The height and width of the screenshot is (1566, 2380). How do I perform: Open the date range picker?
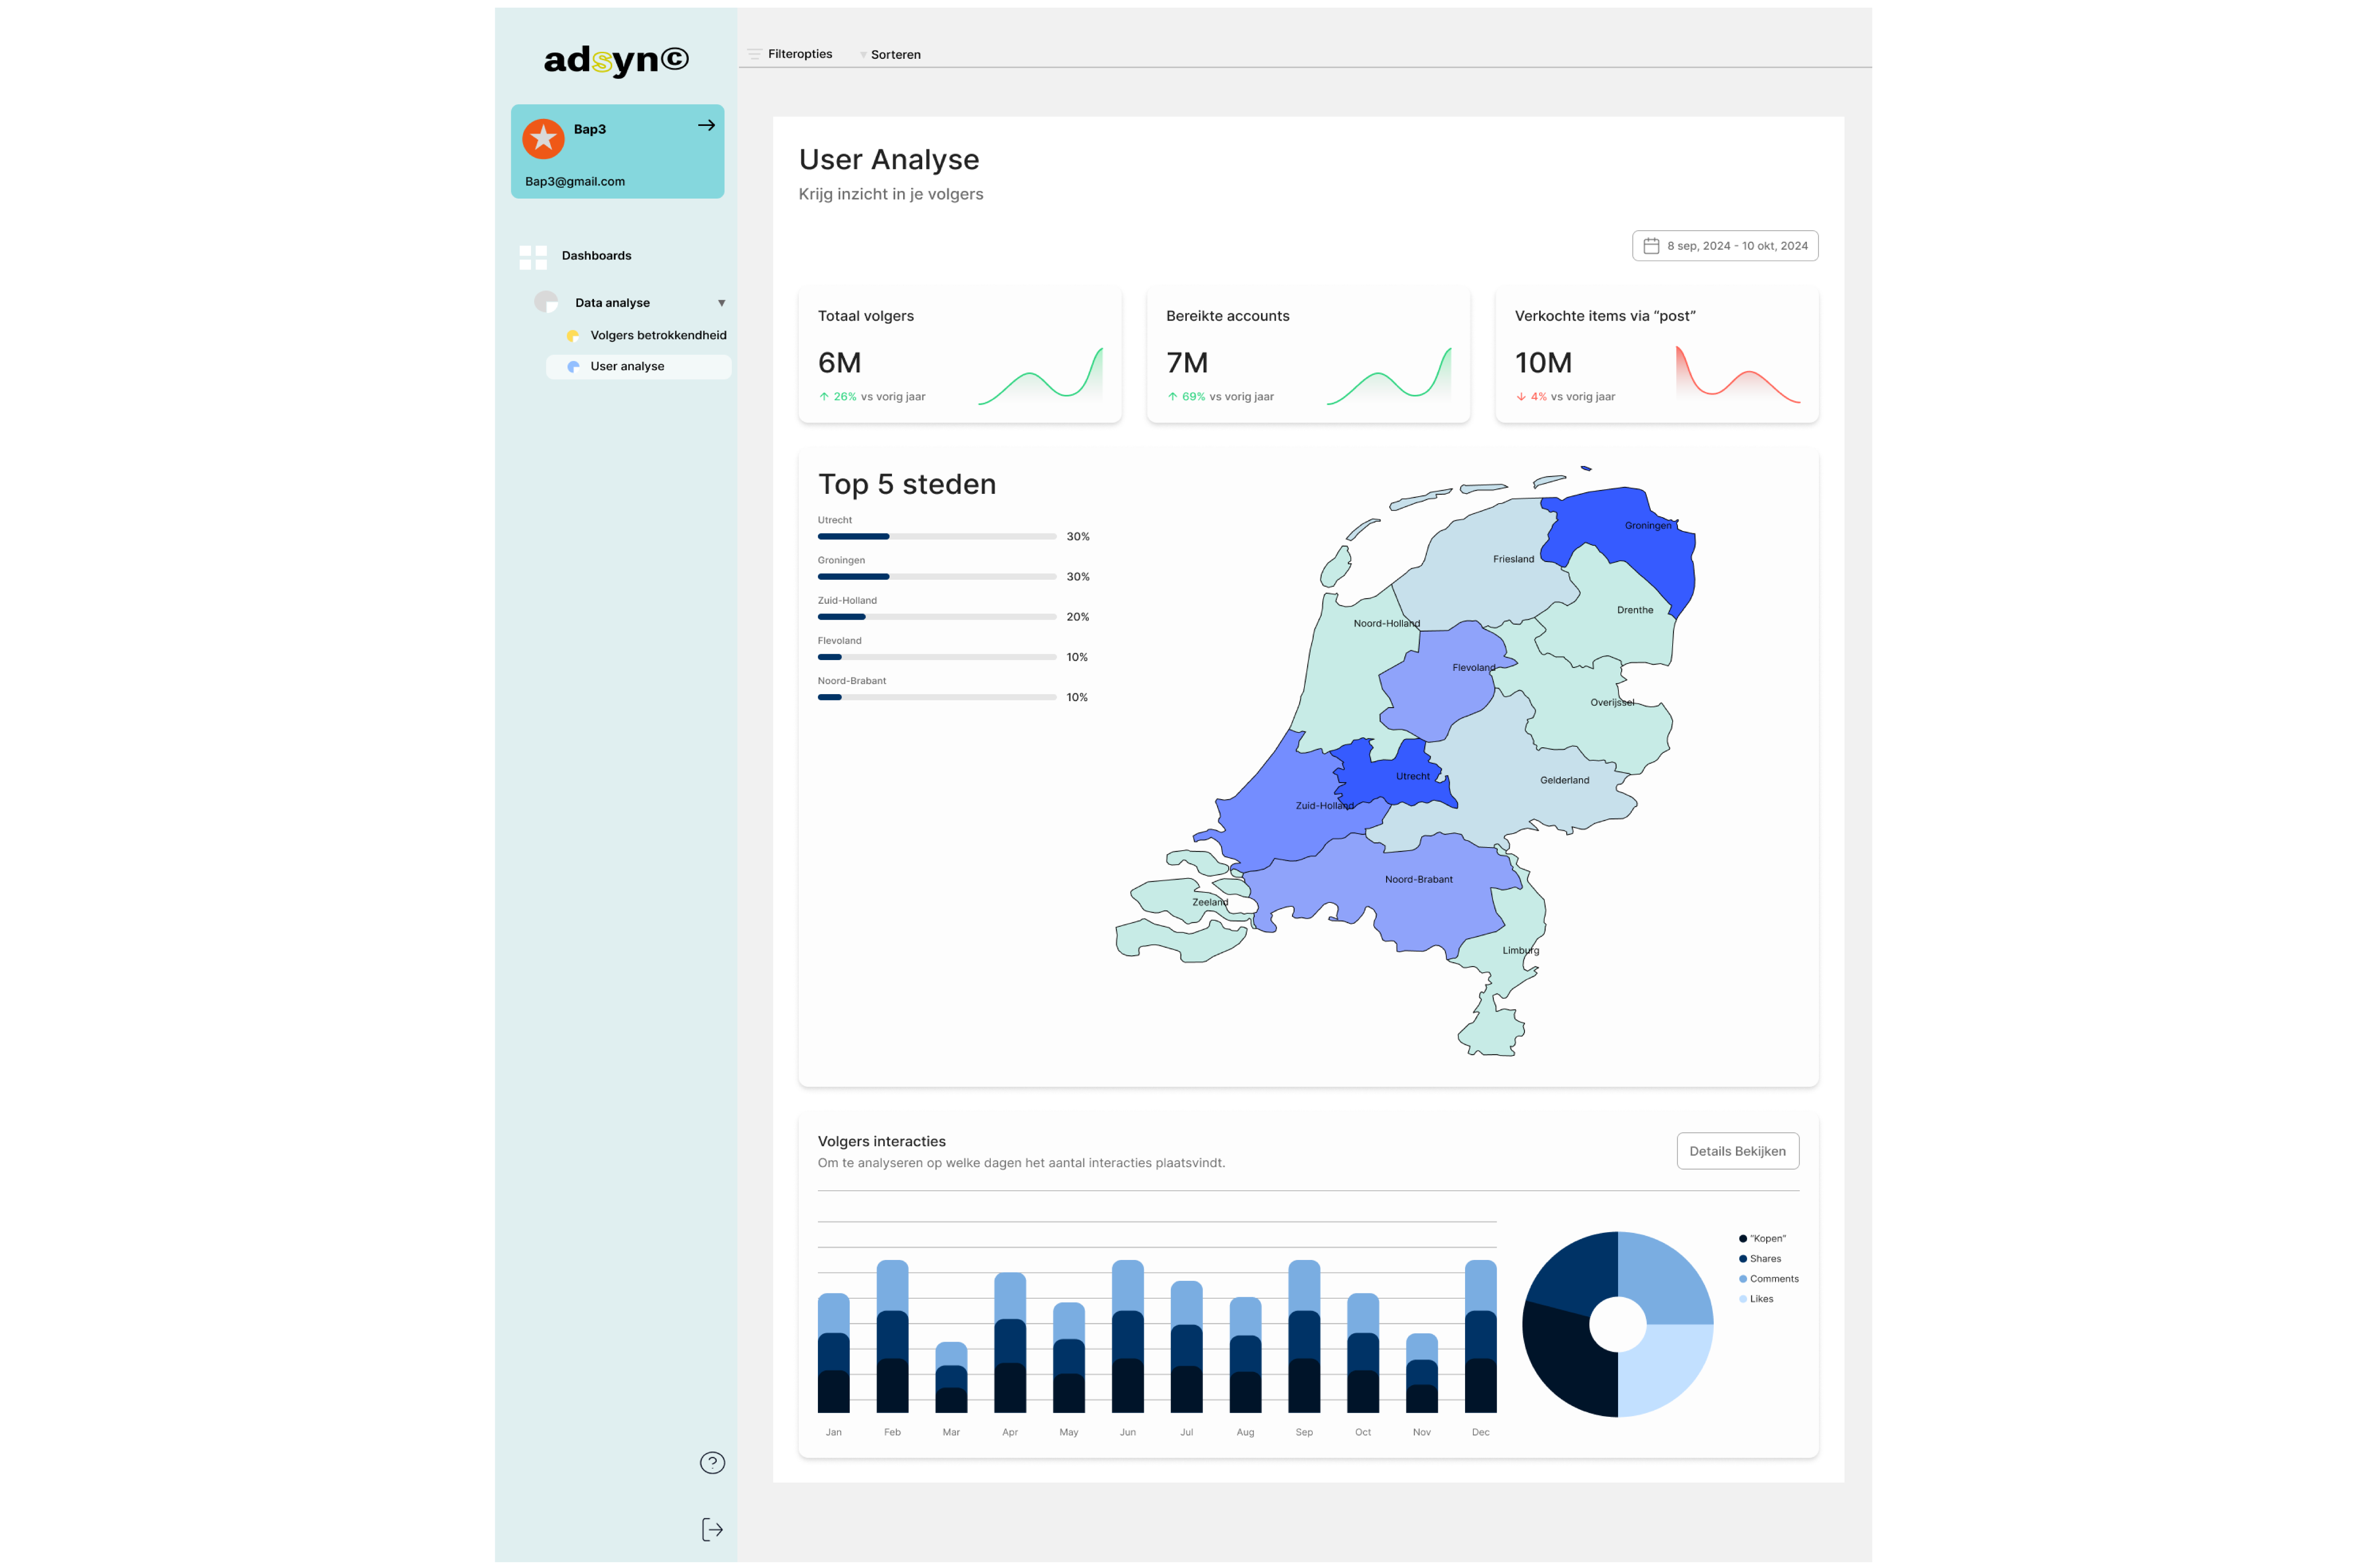click(1725, 246)
